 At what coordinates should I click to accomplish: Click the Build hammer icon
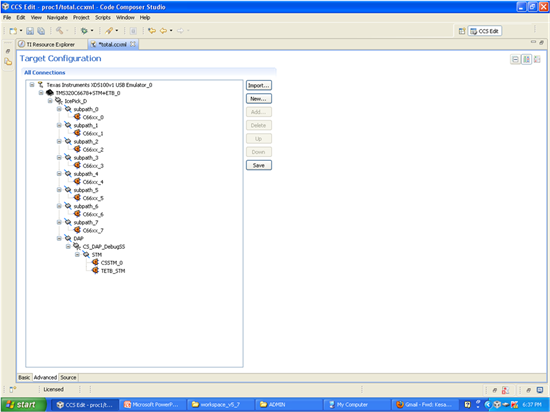[x=60, y=31]
